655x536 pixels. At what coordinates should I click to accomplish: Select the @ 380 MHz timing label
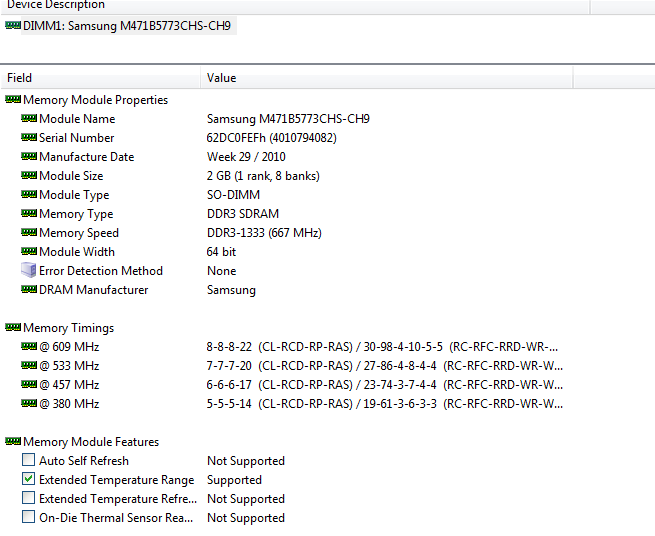69,404
